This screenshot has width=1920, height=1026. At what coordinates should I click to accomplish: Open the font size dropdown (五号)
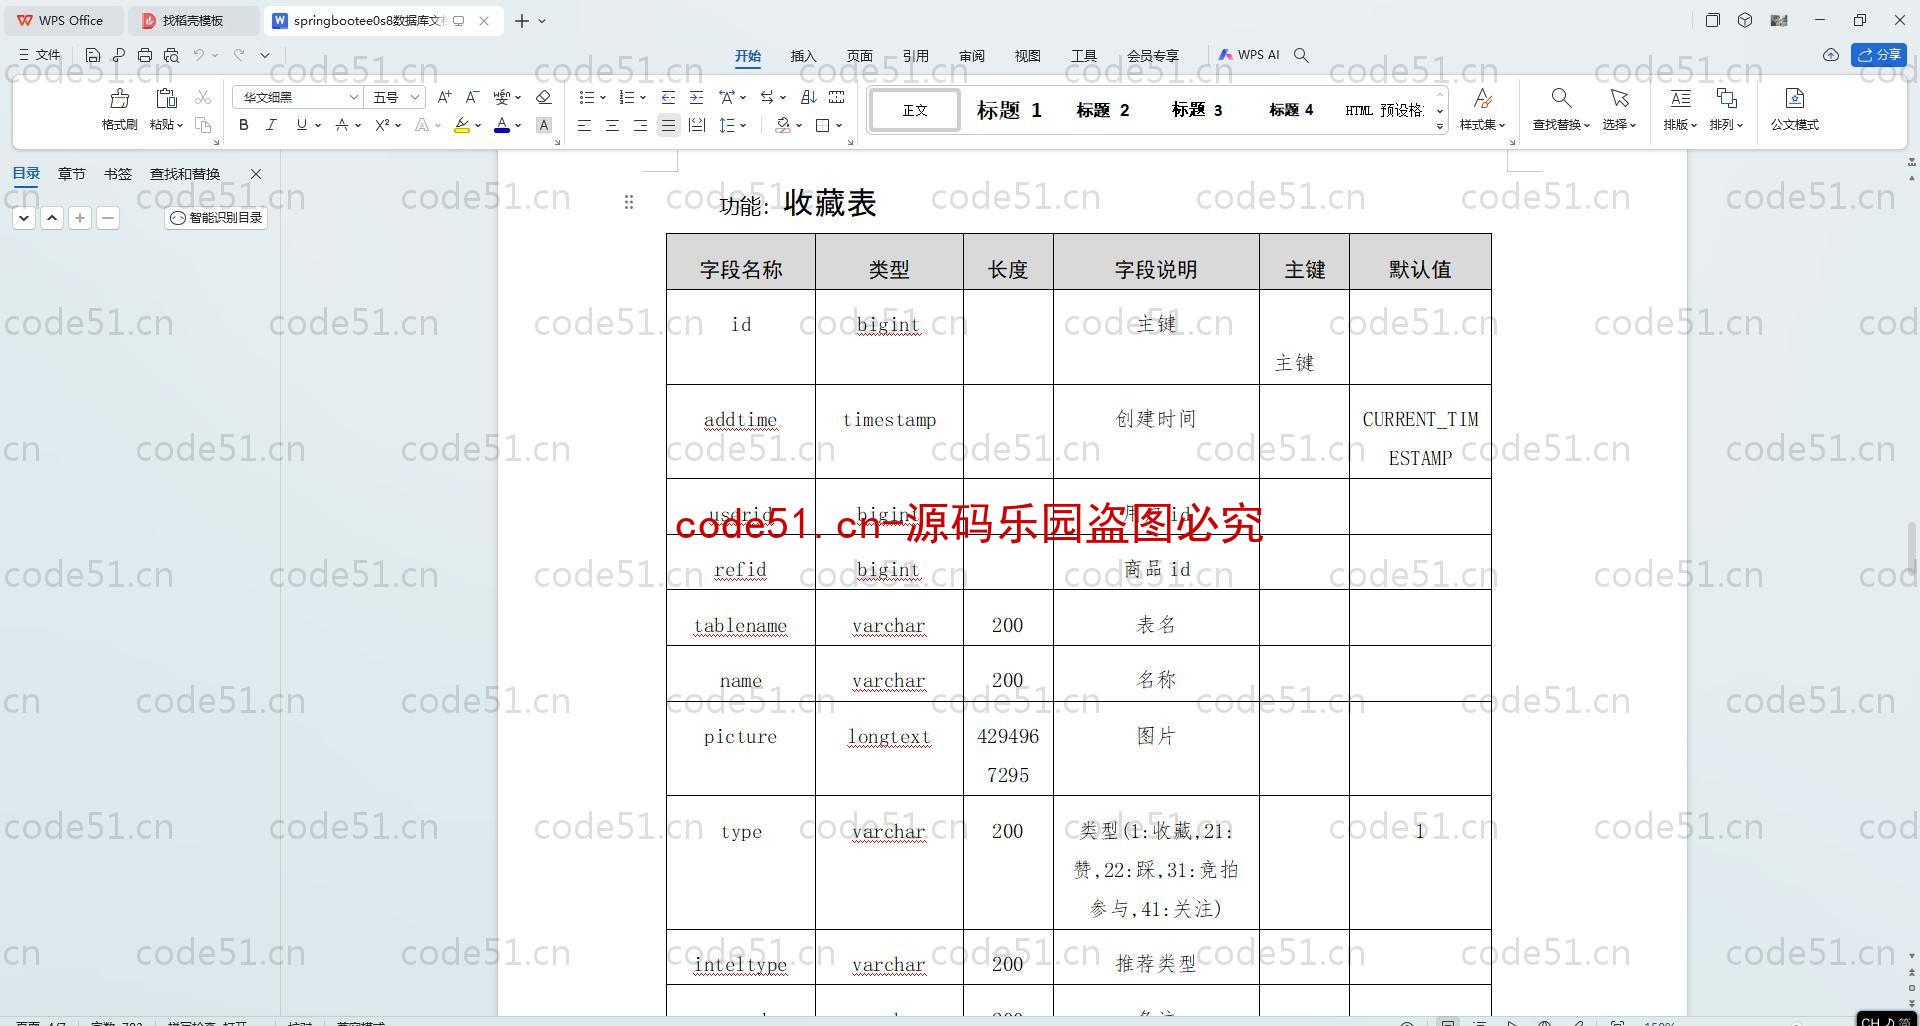coord(415,97)
